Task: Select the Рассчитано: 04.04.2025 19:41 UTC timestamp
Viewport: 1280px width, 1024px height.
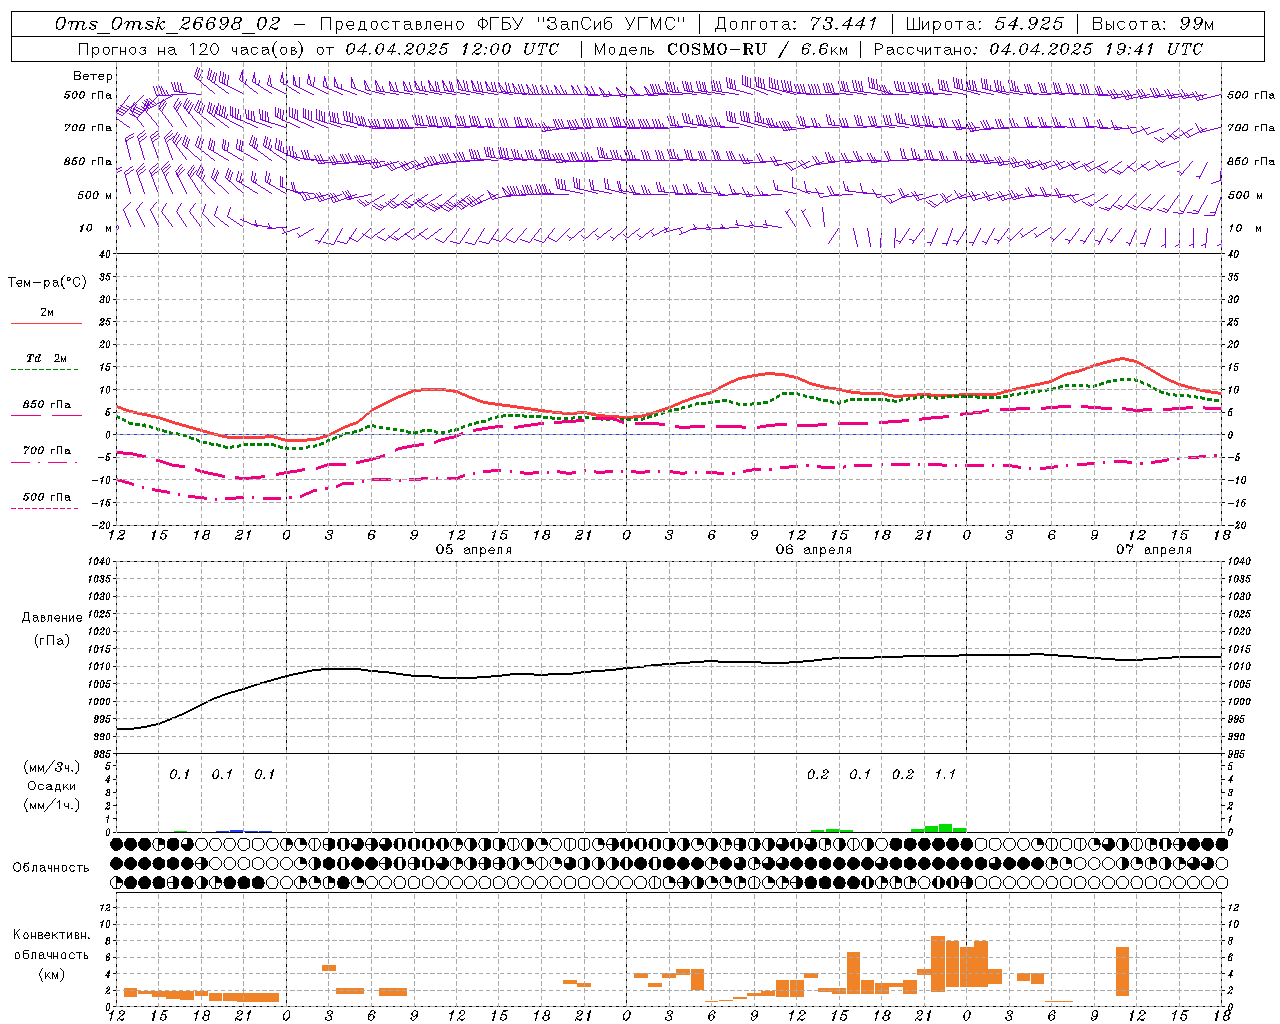Action: pos(1038,49)
